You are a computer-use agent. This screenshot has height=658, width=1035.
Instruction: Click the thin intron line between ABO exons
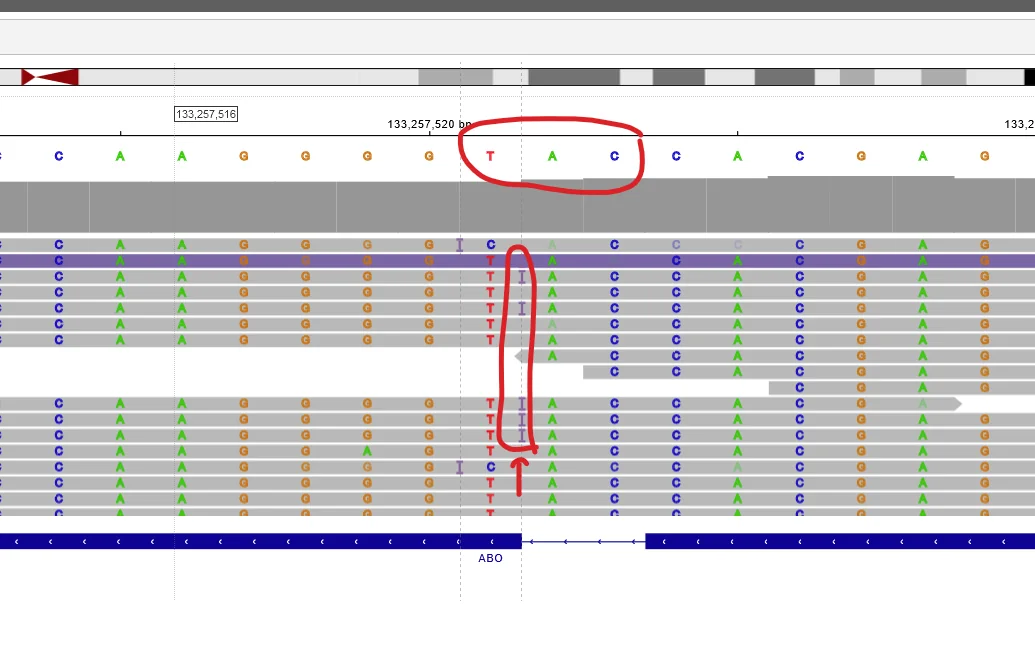pyautogui.click(x=583, y=541)
